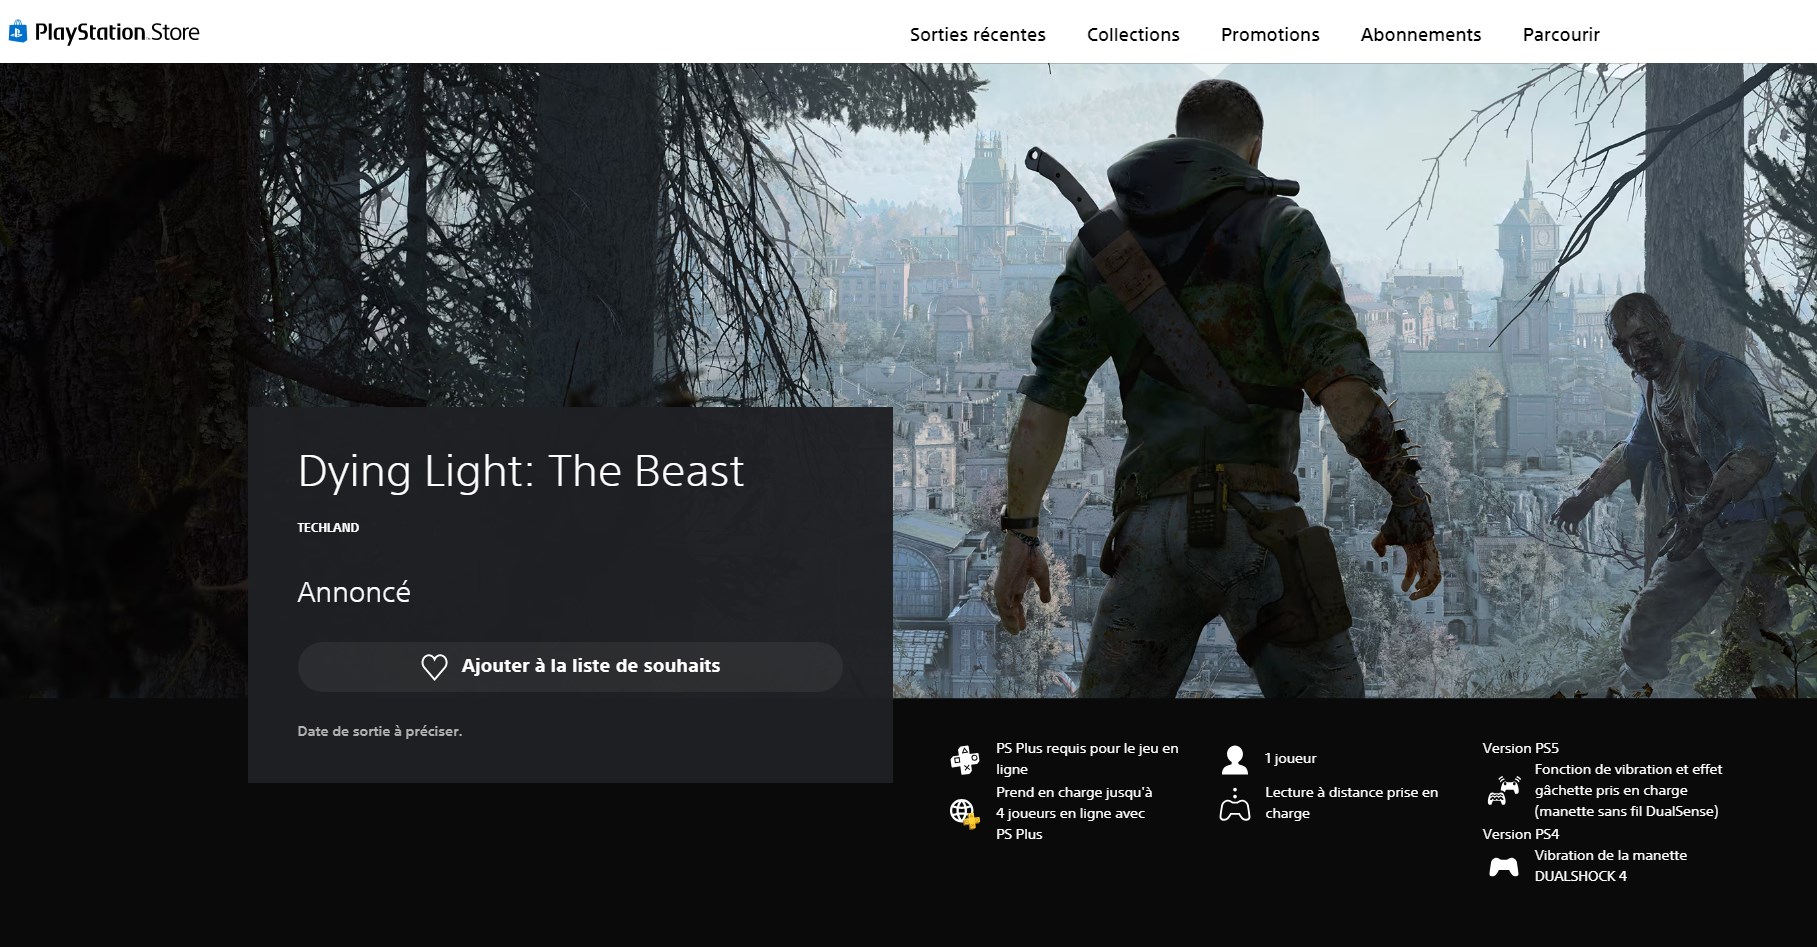Click the PS Plus required controller-buttons icon
Viewport: 1817px width, 947px height.
964,760
